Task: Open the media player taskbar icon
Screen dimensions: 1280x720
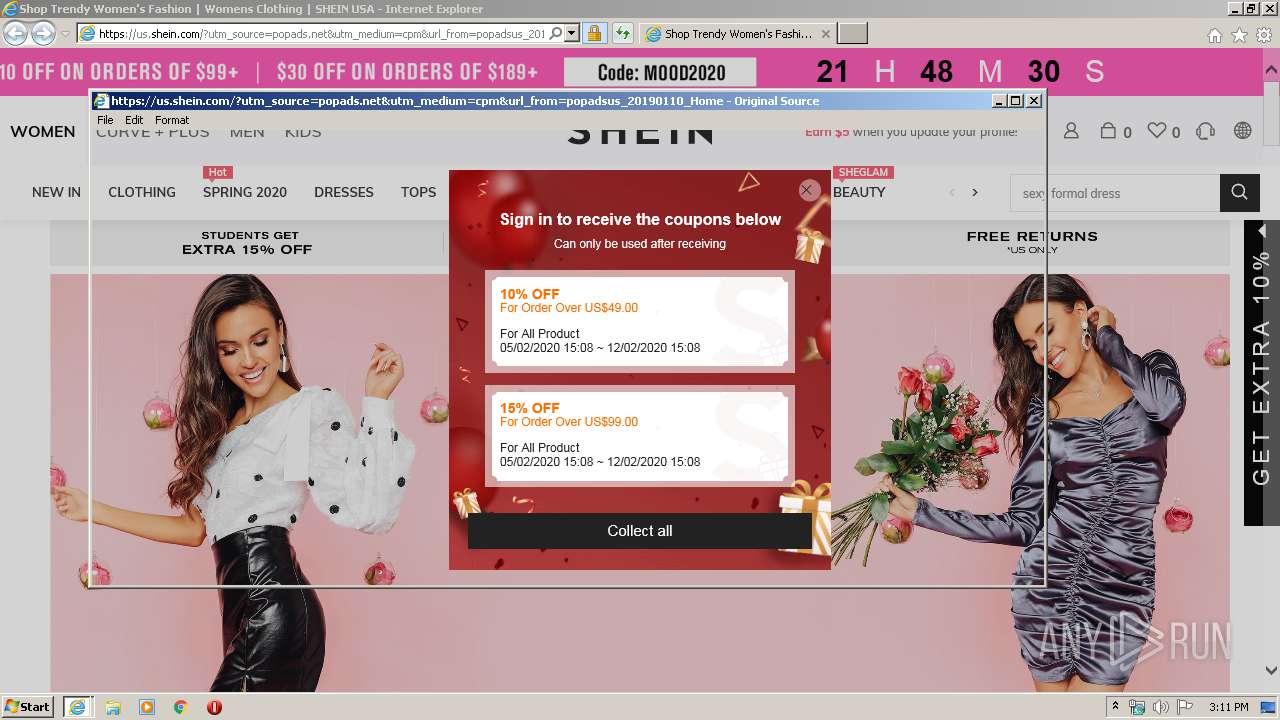Action: 147,707
